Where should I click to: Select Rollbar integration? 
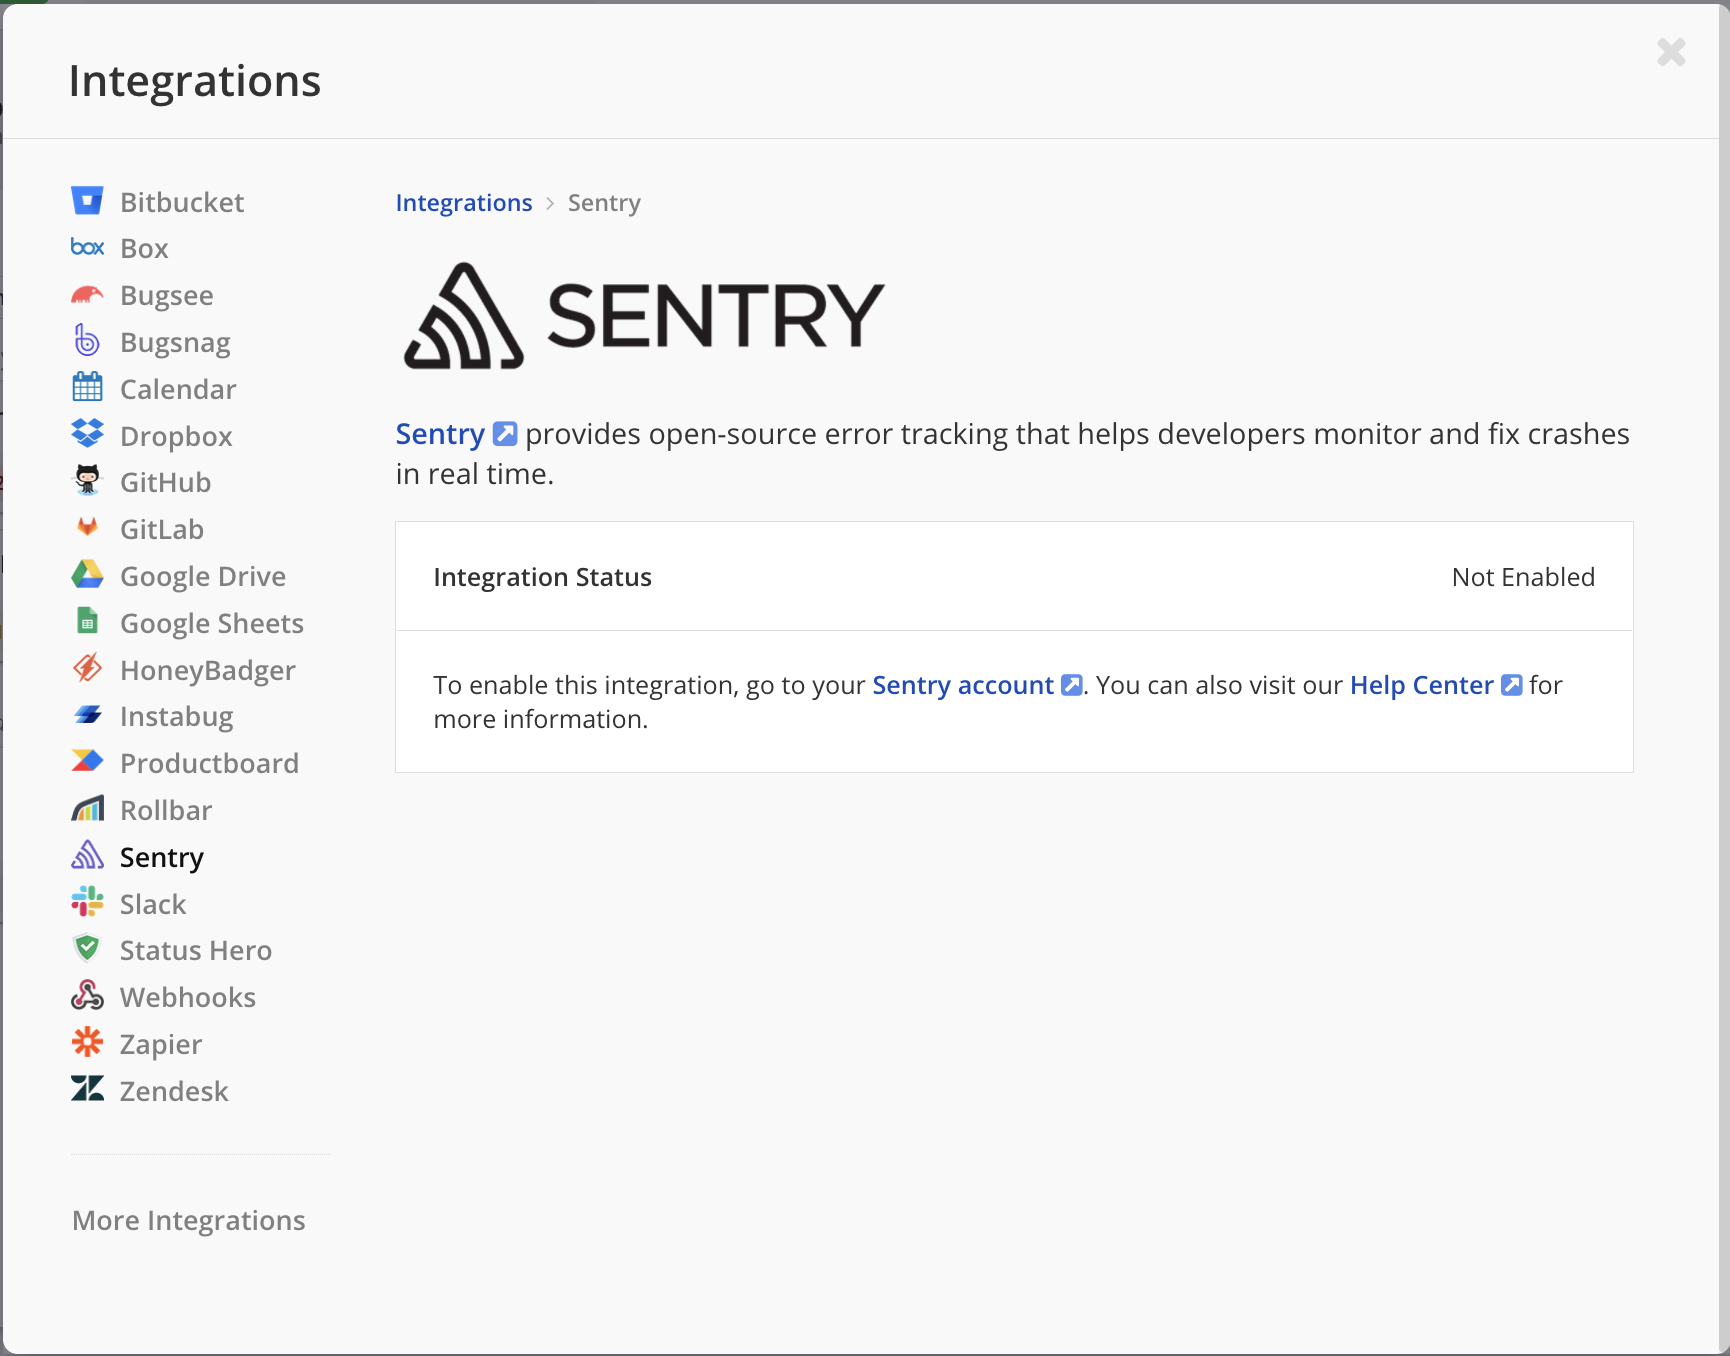[x=165, y=810]
